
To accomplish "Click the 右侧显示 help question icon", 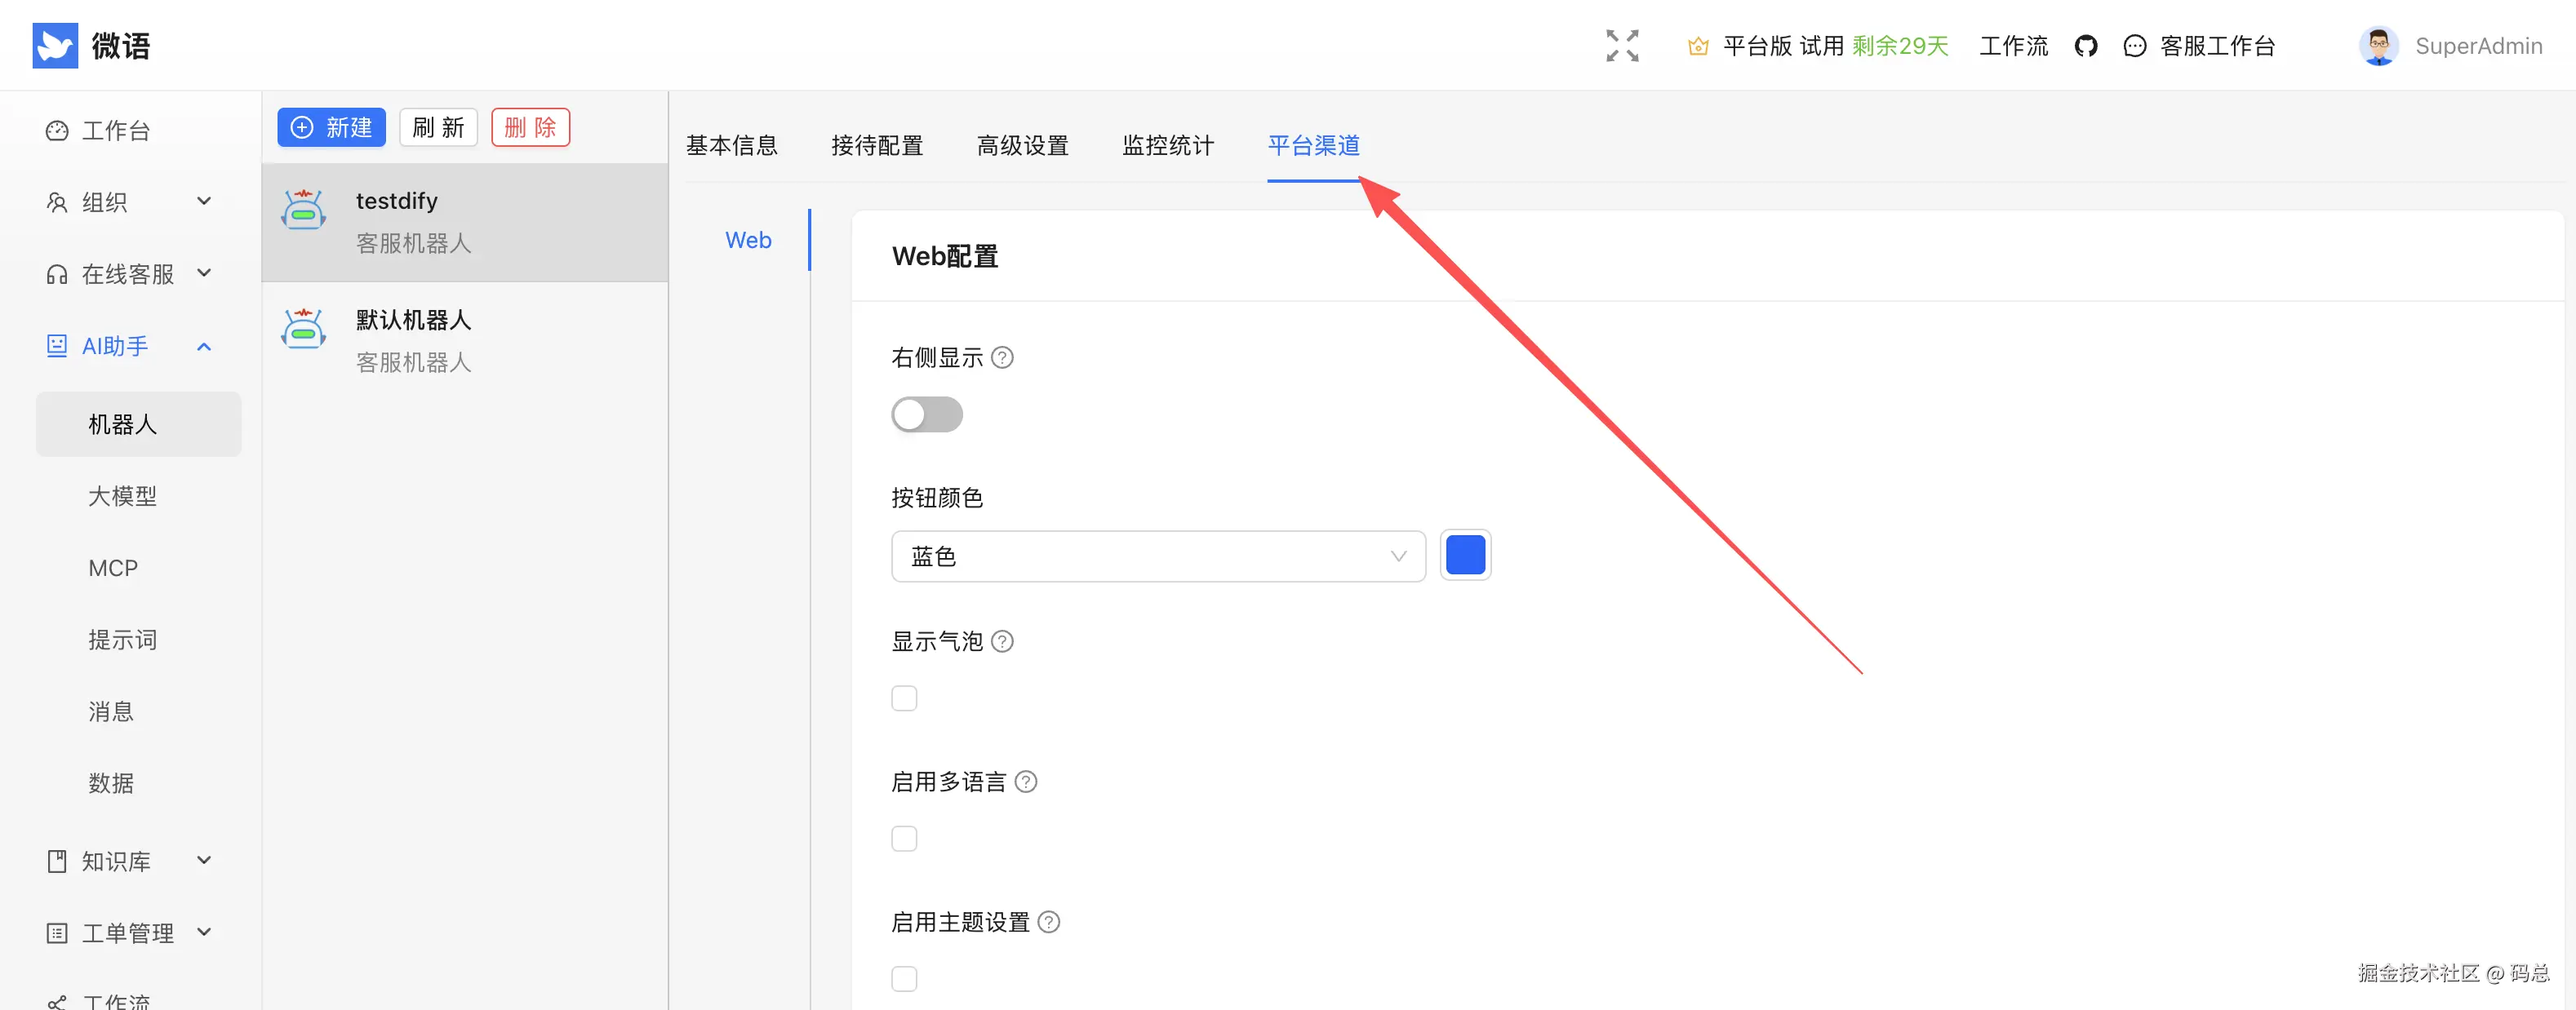I will 1002,358.
